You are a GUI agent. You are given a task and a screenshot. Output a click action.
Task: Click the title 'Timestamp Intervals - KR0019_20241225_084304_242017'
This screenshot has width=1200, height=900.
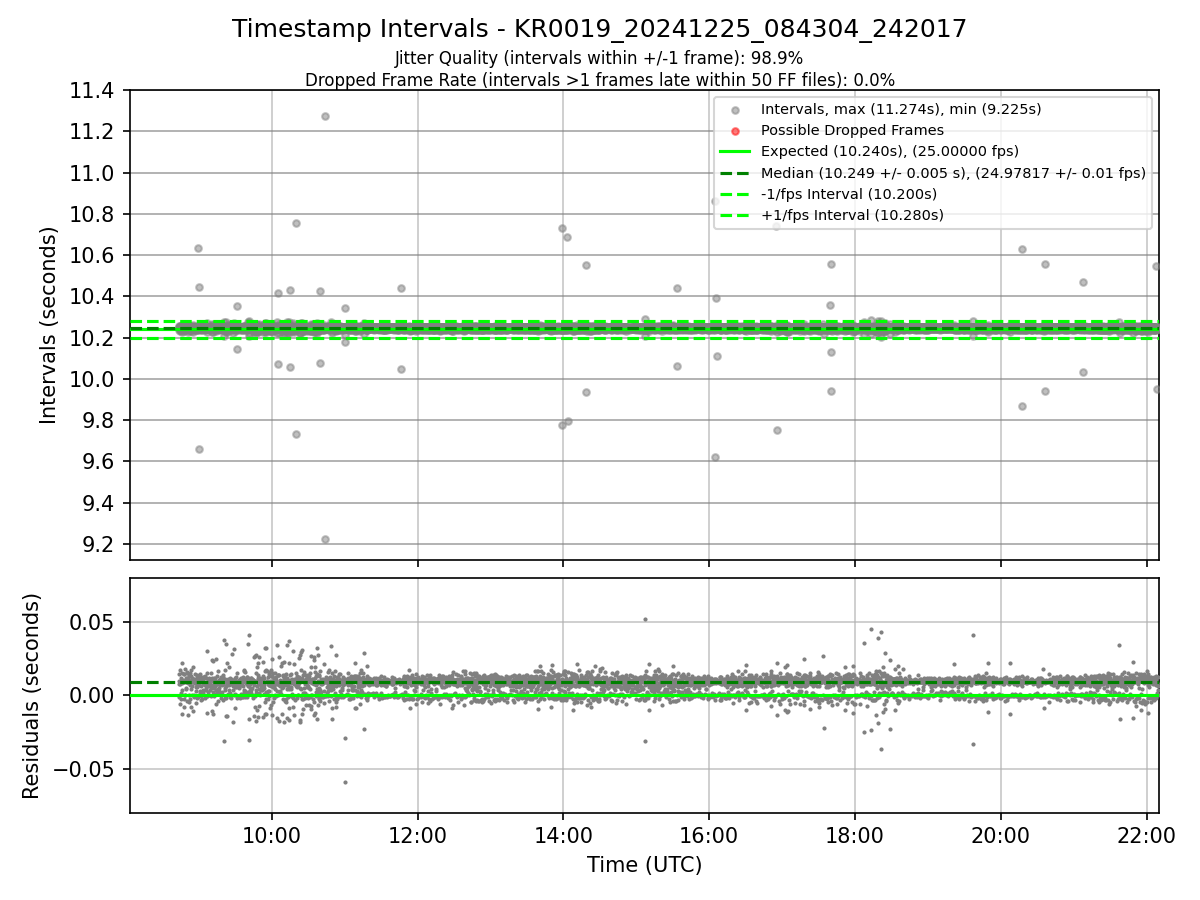[x=599, y=29]
